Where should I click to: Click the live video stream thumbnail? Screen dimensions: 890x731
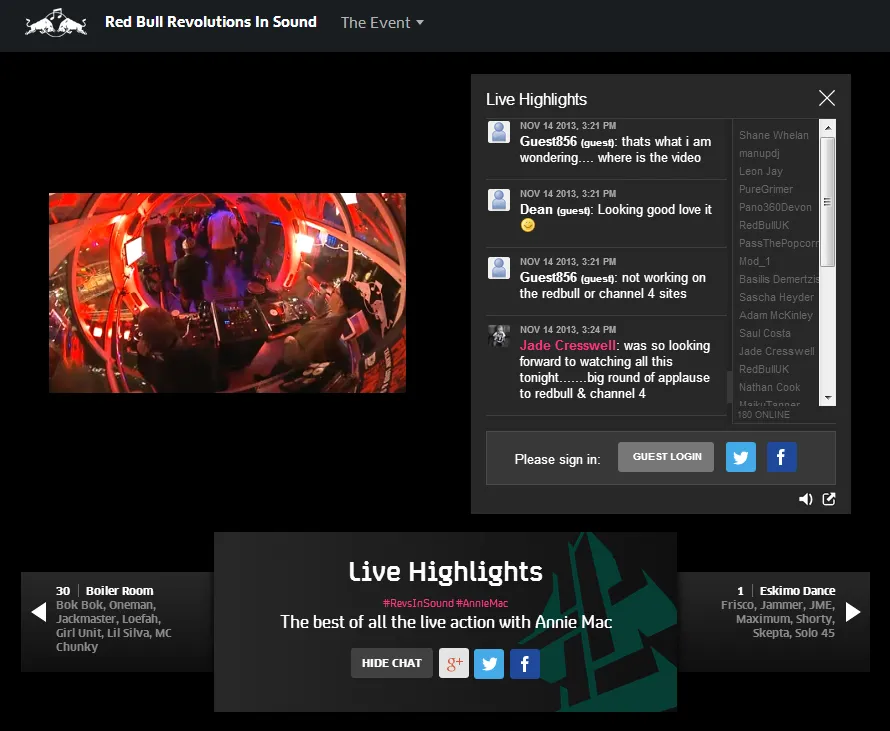(x=227, y=293)
